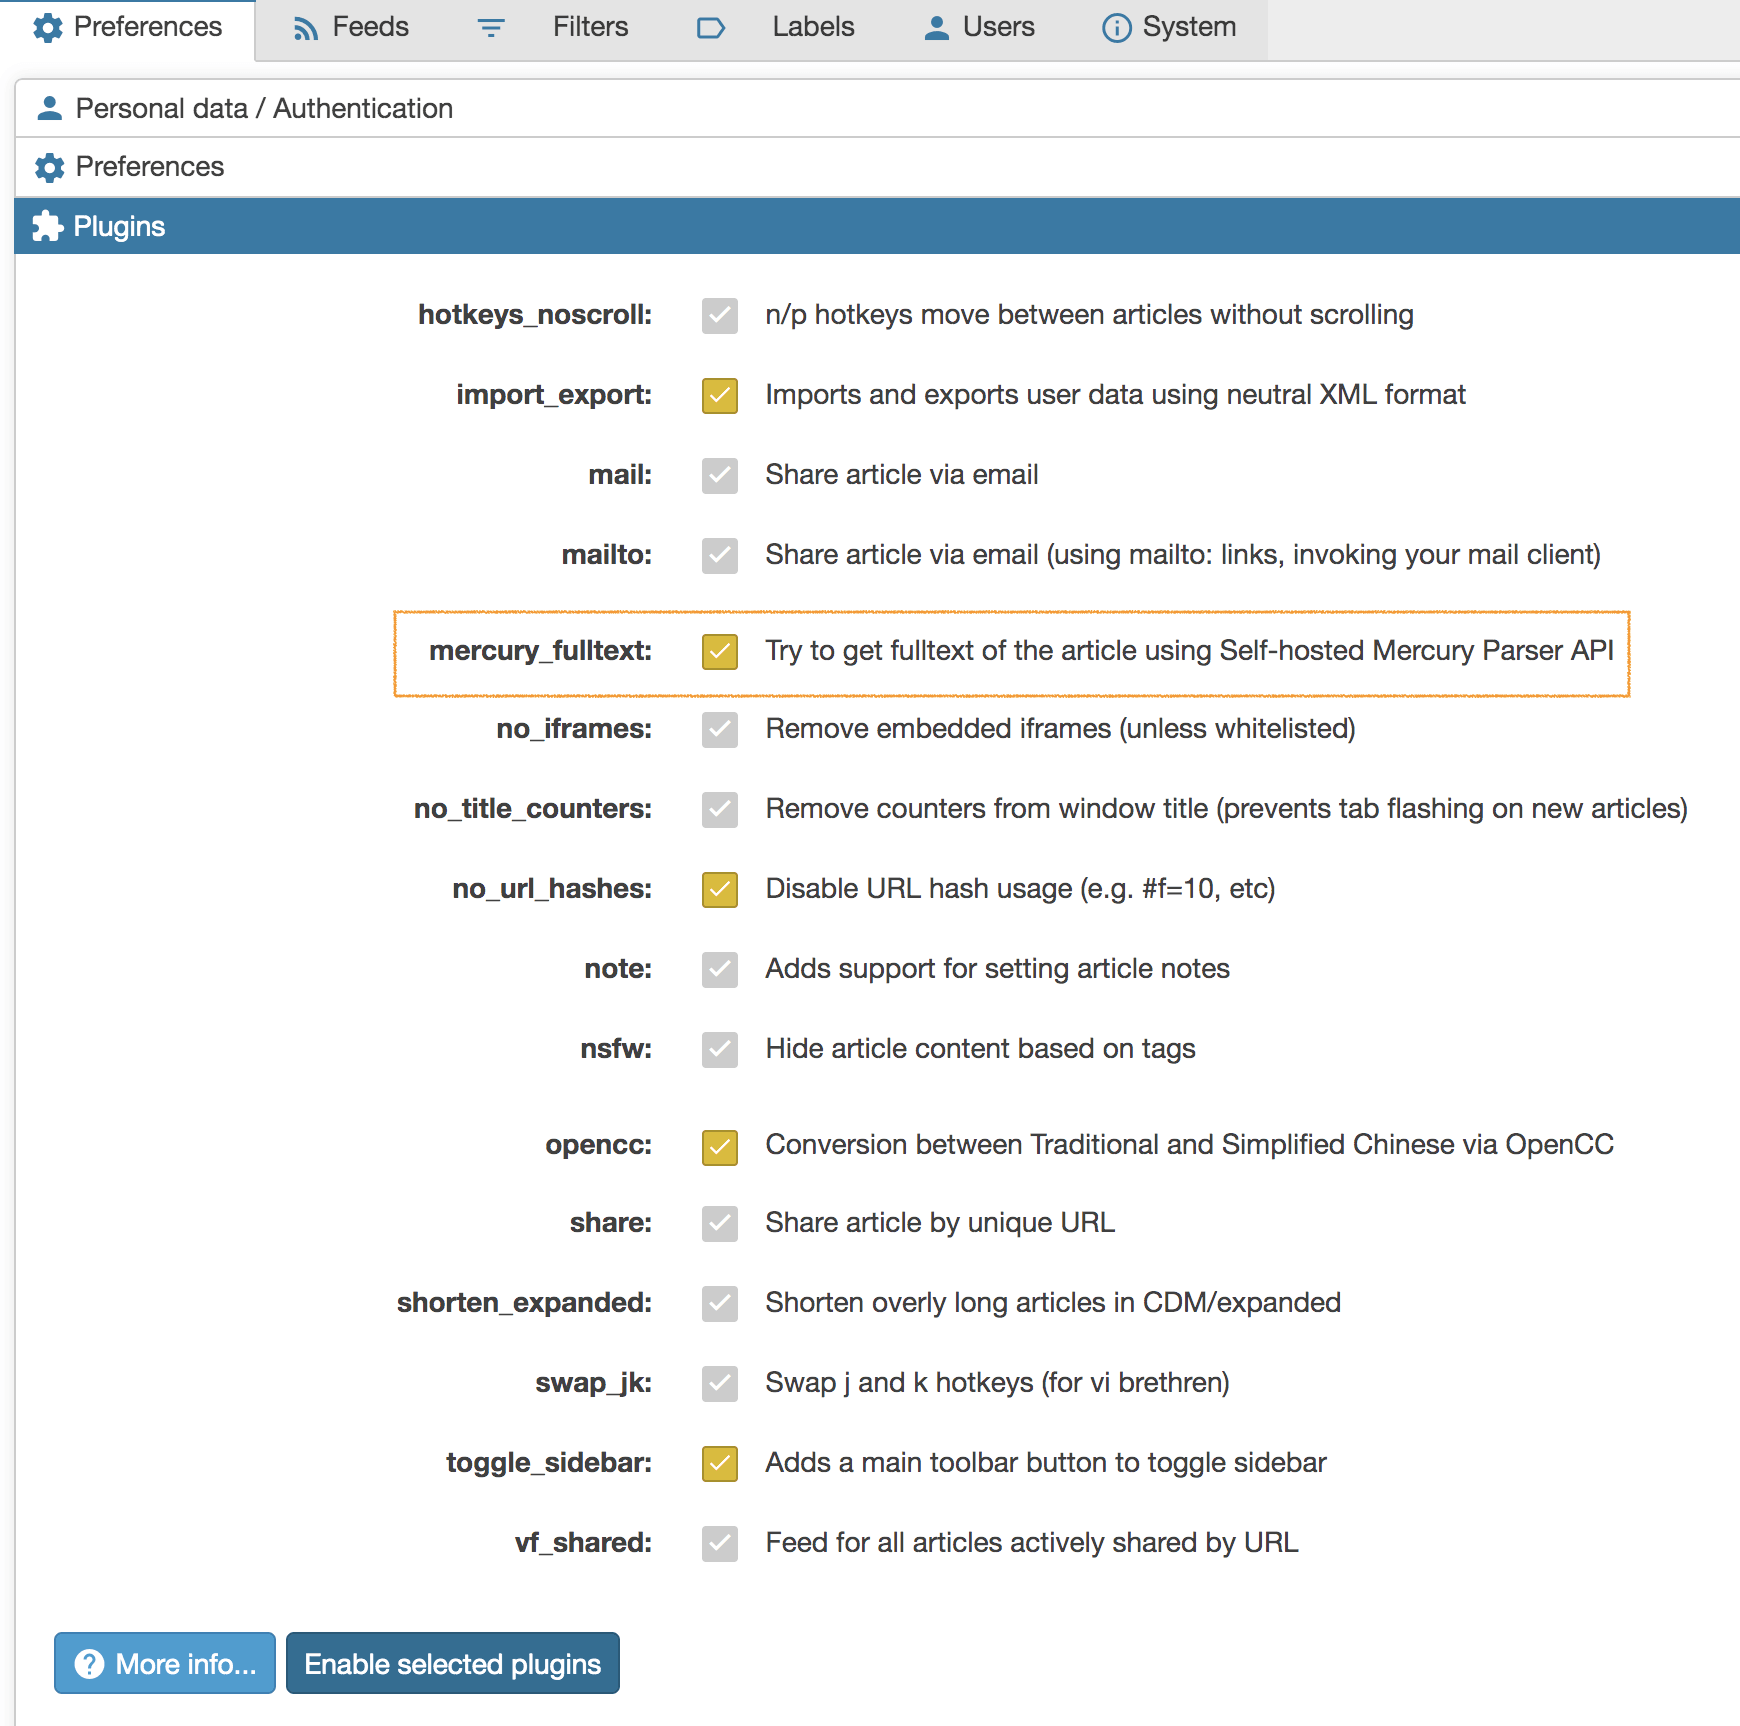Click 'Adds support for setting article notes' text

[998, 969]
